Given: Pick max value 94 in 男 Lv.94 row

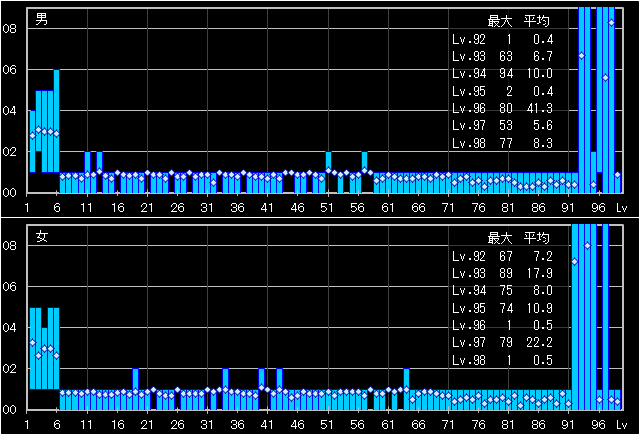Looking at the screenshot, I should 506,74.
